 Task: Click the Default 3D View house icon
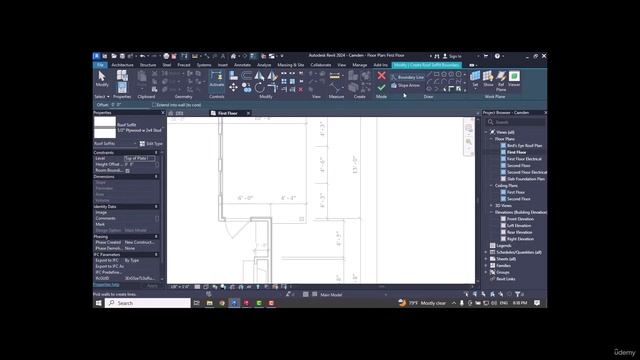[x=233, y=56]
